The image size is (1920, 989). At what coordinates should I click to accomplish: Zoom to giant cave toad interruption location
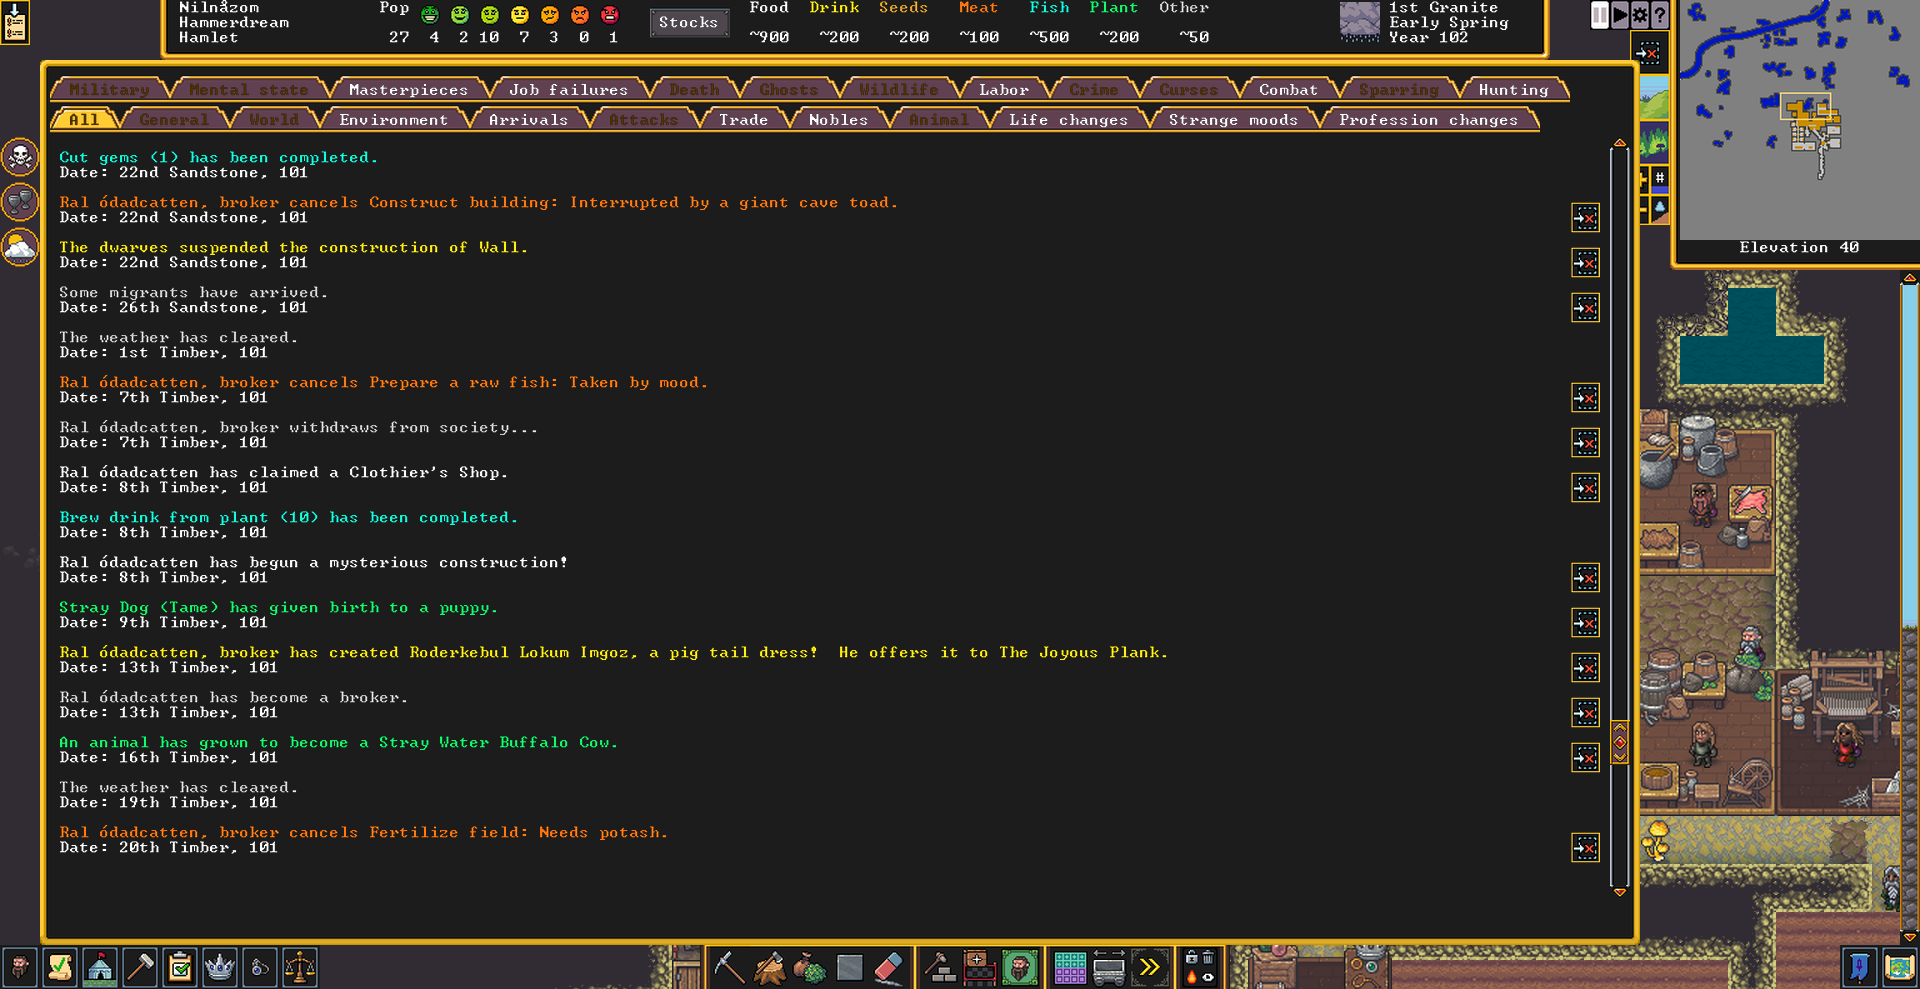tap(1585, 218)
